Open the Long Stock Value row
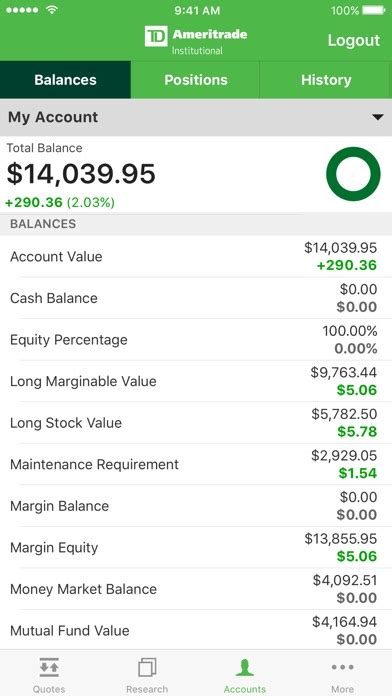Image resolution: width=392 pixels, height=696 pixels. [x=196, y=423]
